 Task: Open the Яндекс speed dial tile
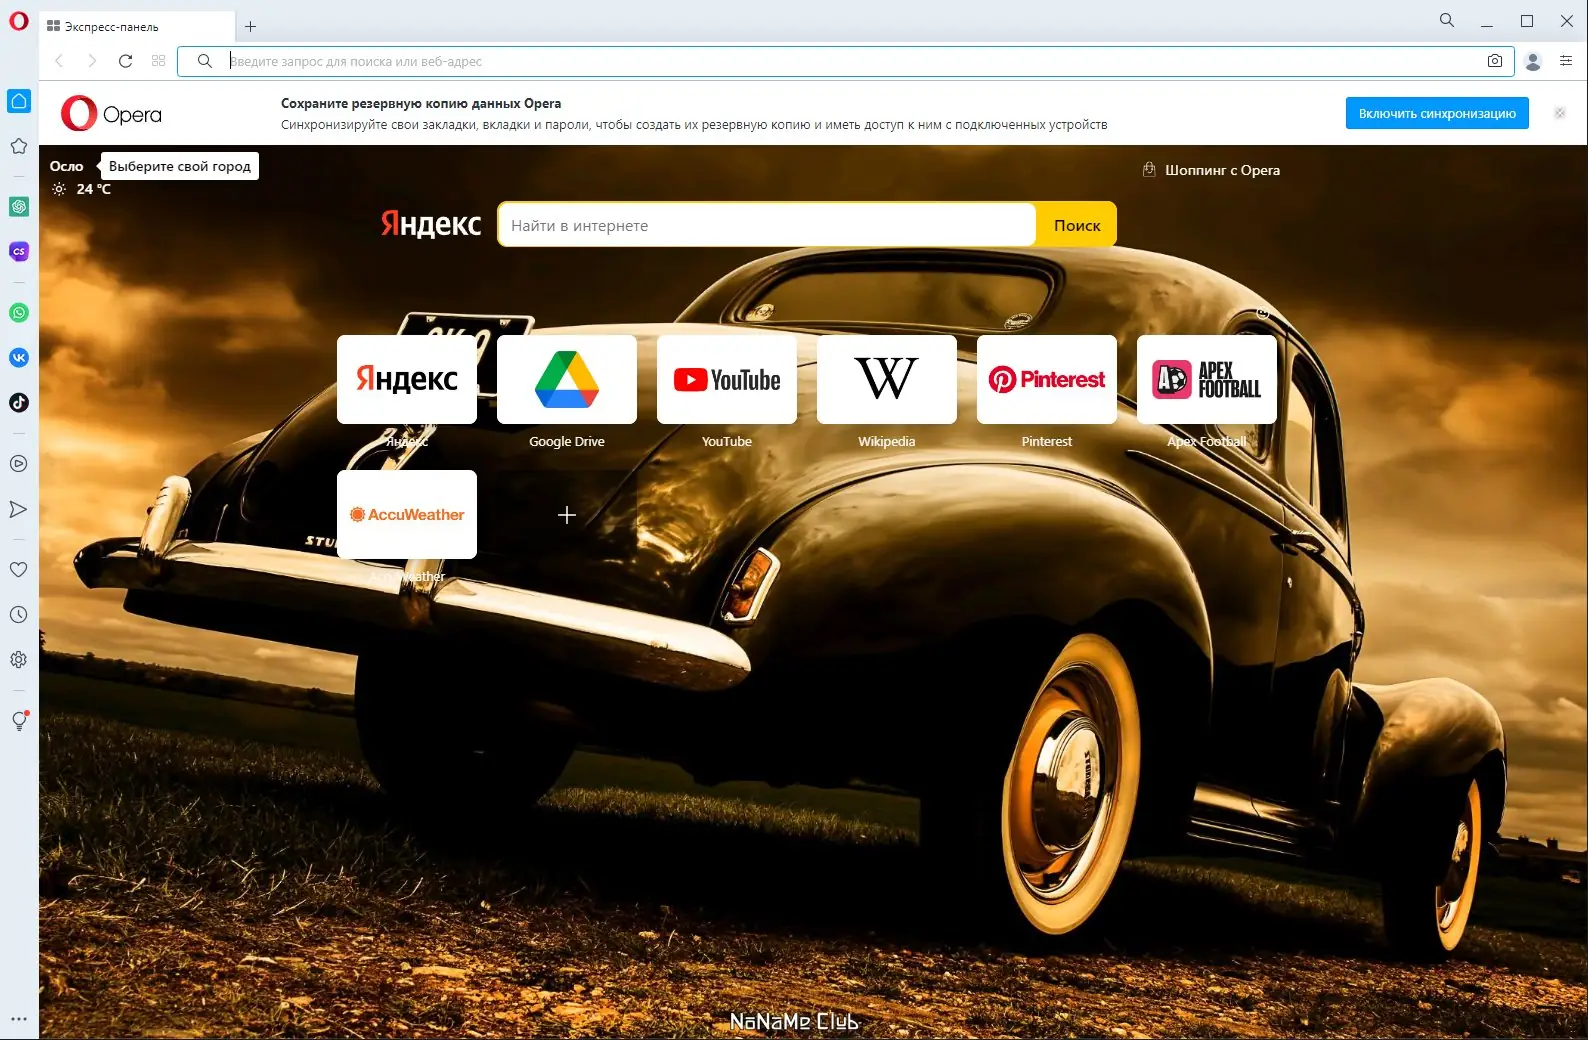407,380
